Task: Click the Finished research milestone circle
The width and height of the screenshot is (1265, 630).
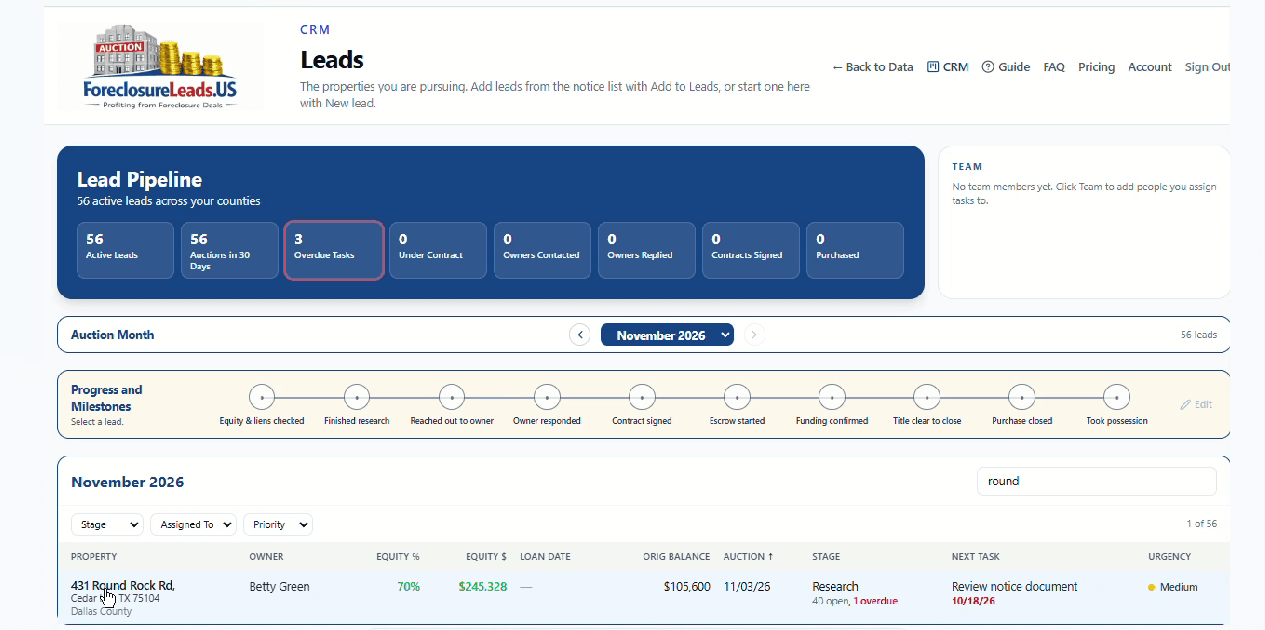Action: click(x=357, y=397)
